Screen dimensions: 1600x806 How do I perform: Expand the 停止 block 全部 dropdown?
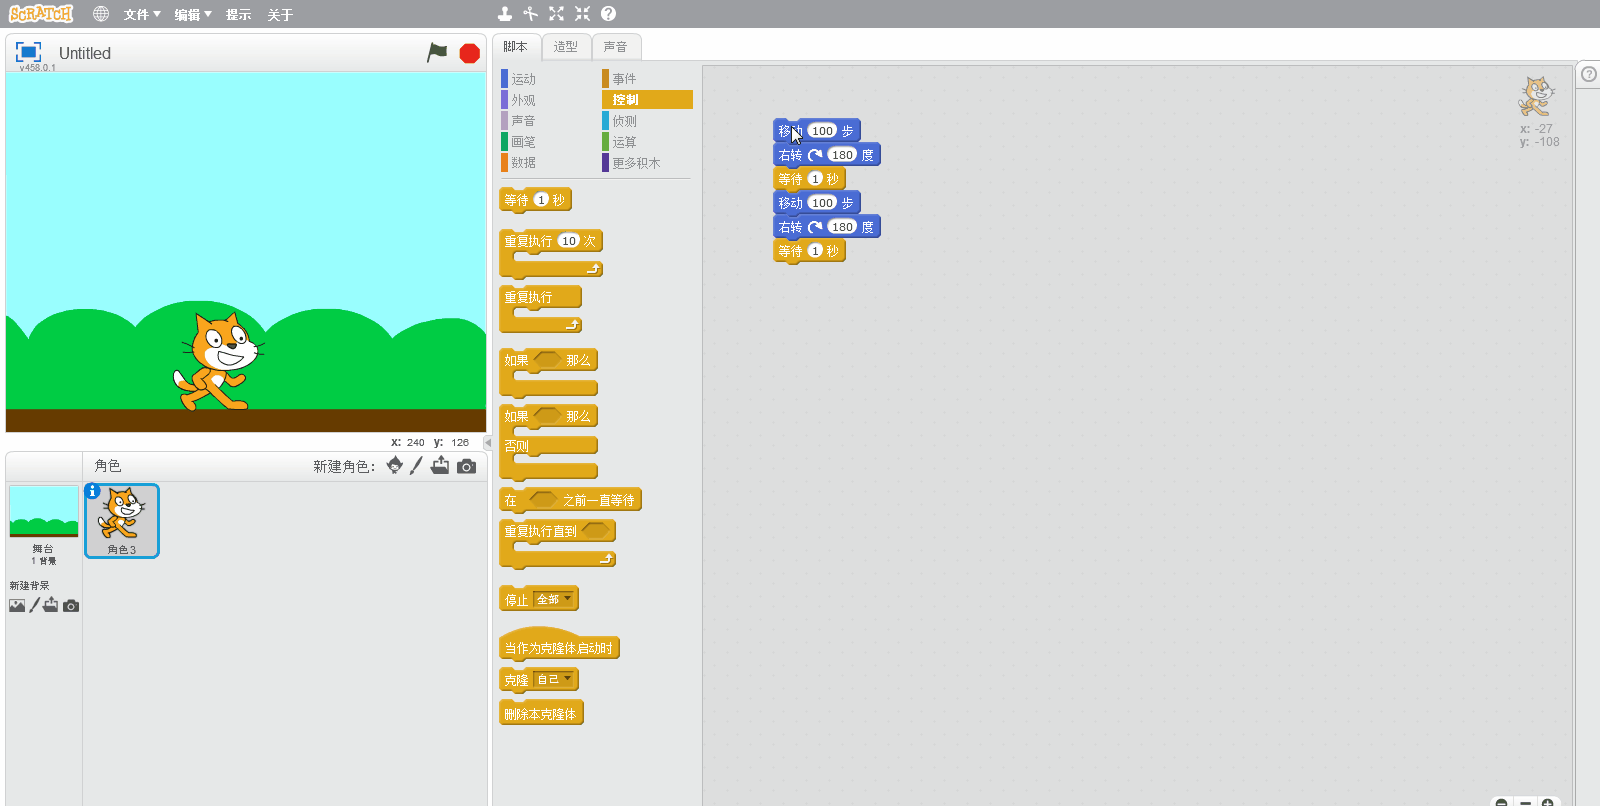click(554, 599)
